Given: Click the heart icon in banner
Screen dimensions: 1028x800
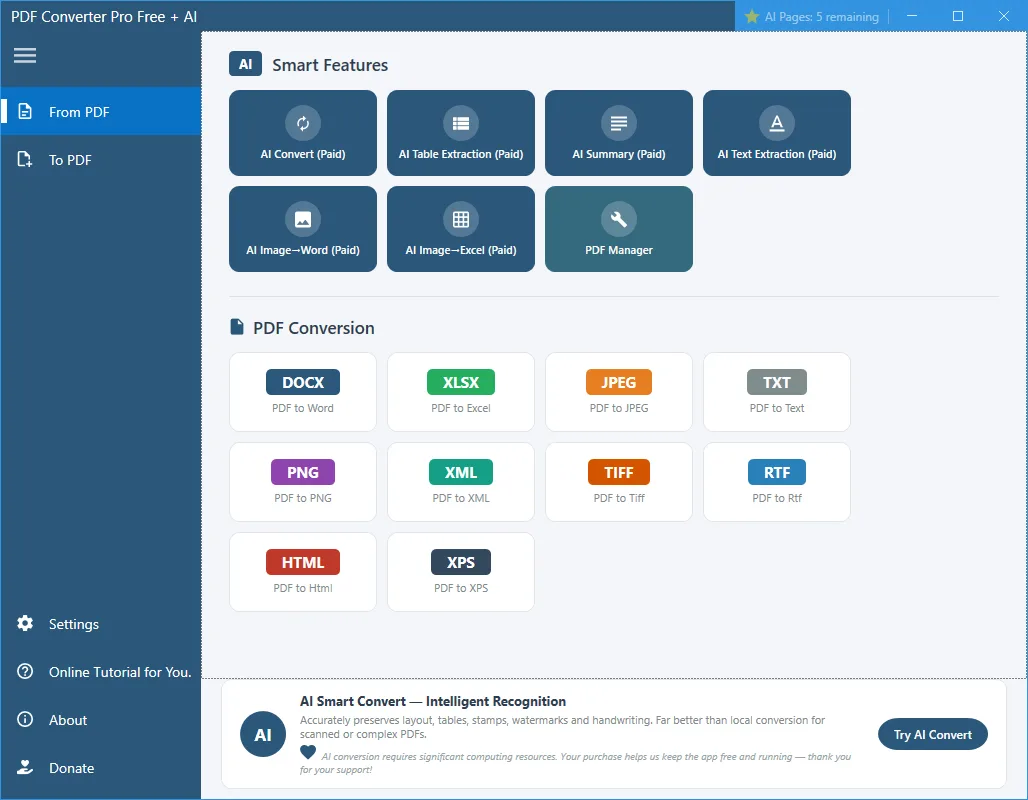Looking at the screenshot, I should [x=307, y=751].
